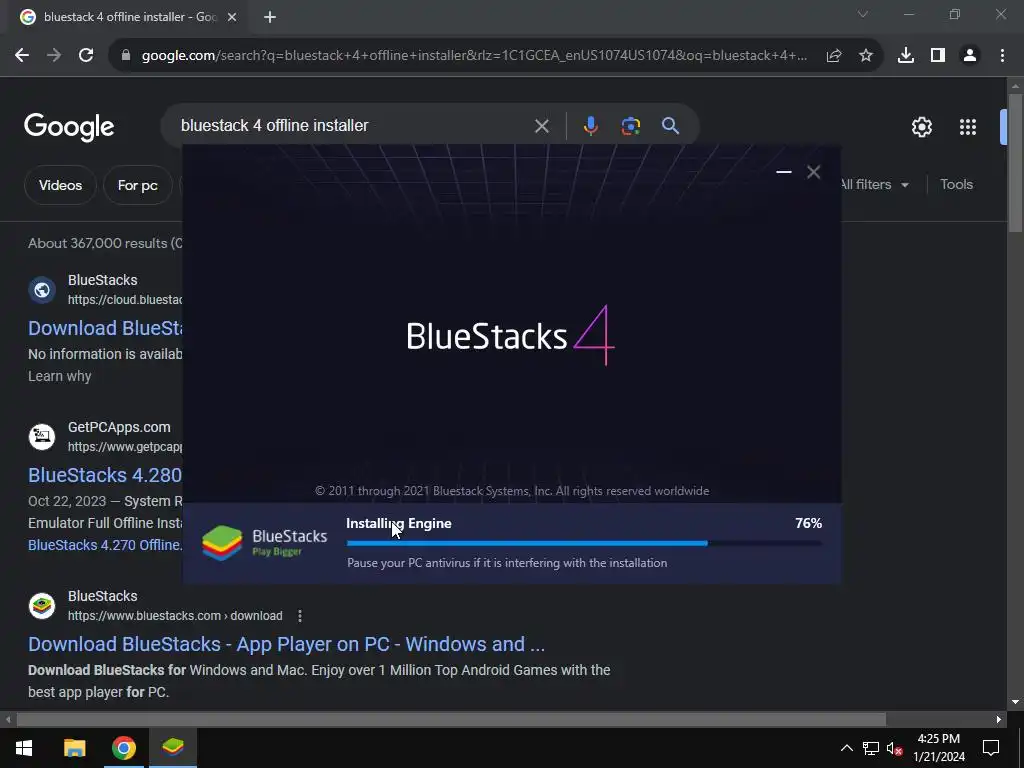This screenshot has height=768, width=1024.
Task: Expand All filters dropdown
Action: pos(875,185)
